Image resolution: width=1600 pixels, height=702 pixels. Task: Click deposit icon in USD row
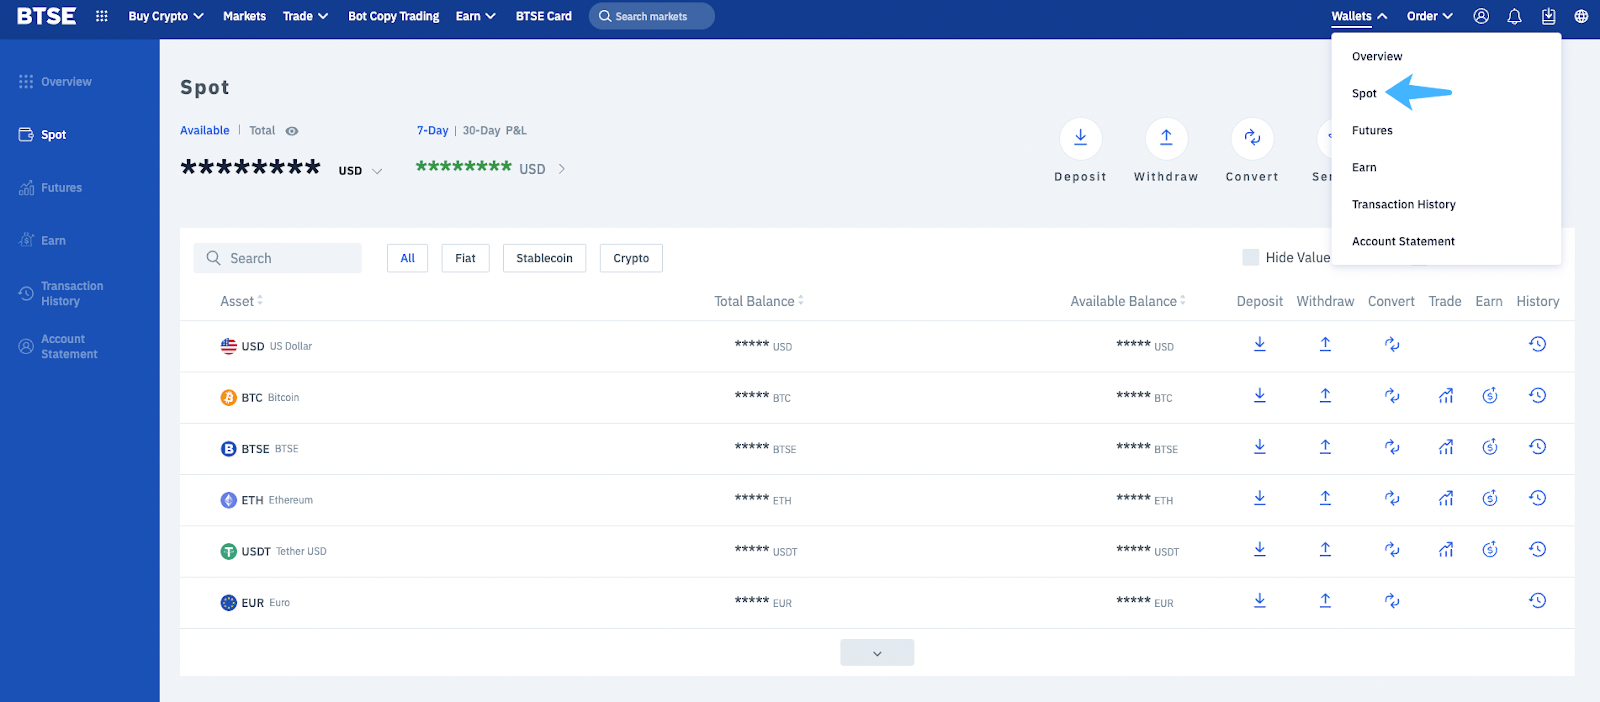point(1260,344)
